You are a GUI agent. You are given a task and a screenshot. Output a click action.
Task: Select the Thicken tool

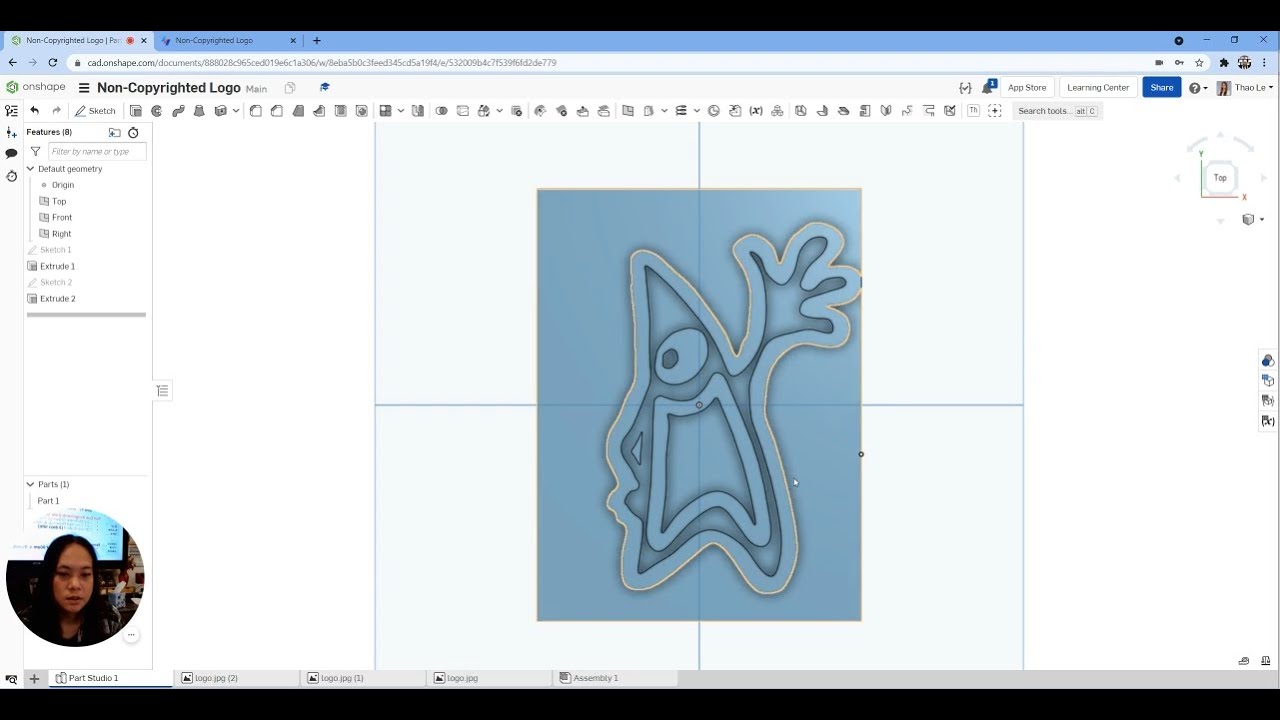point(221,111)
